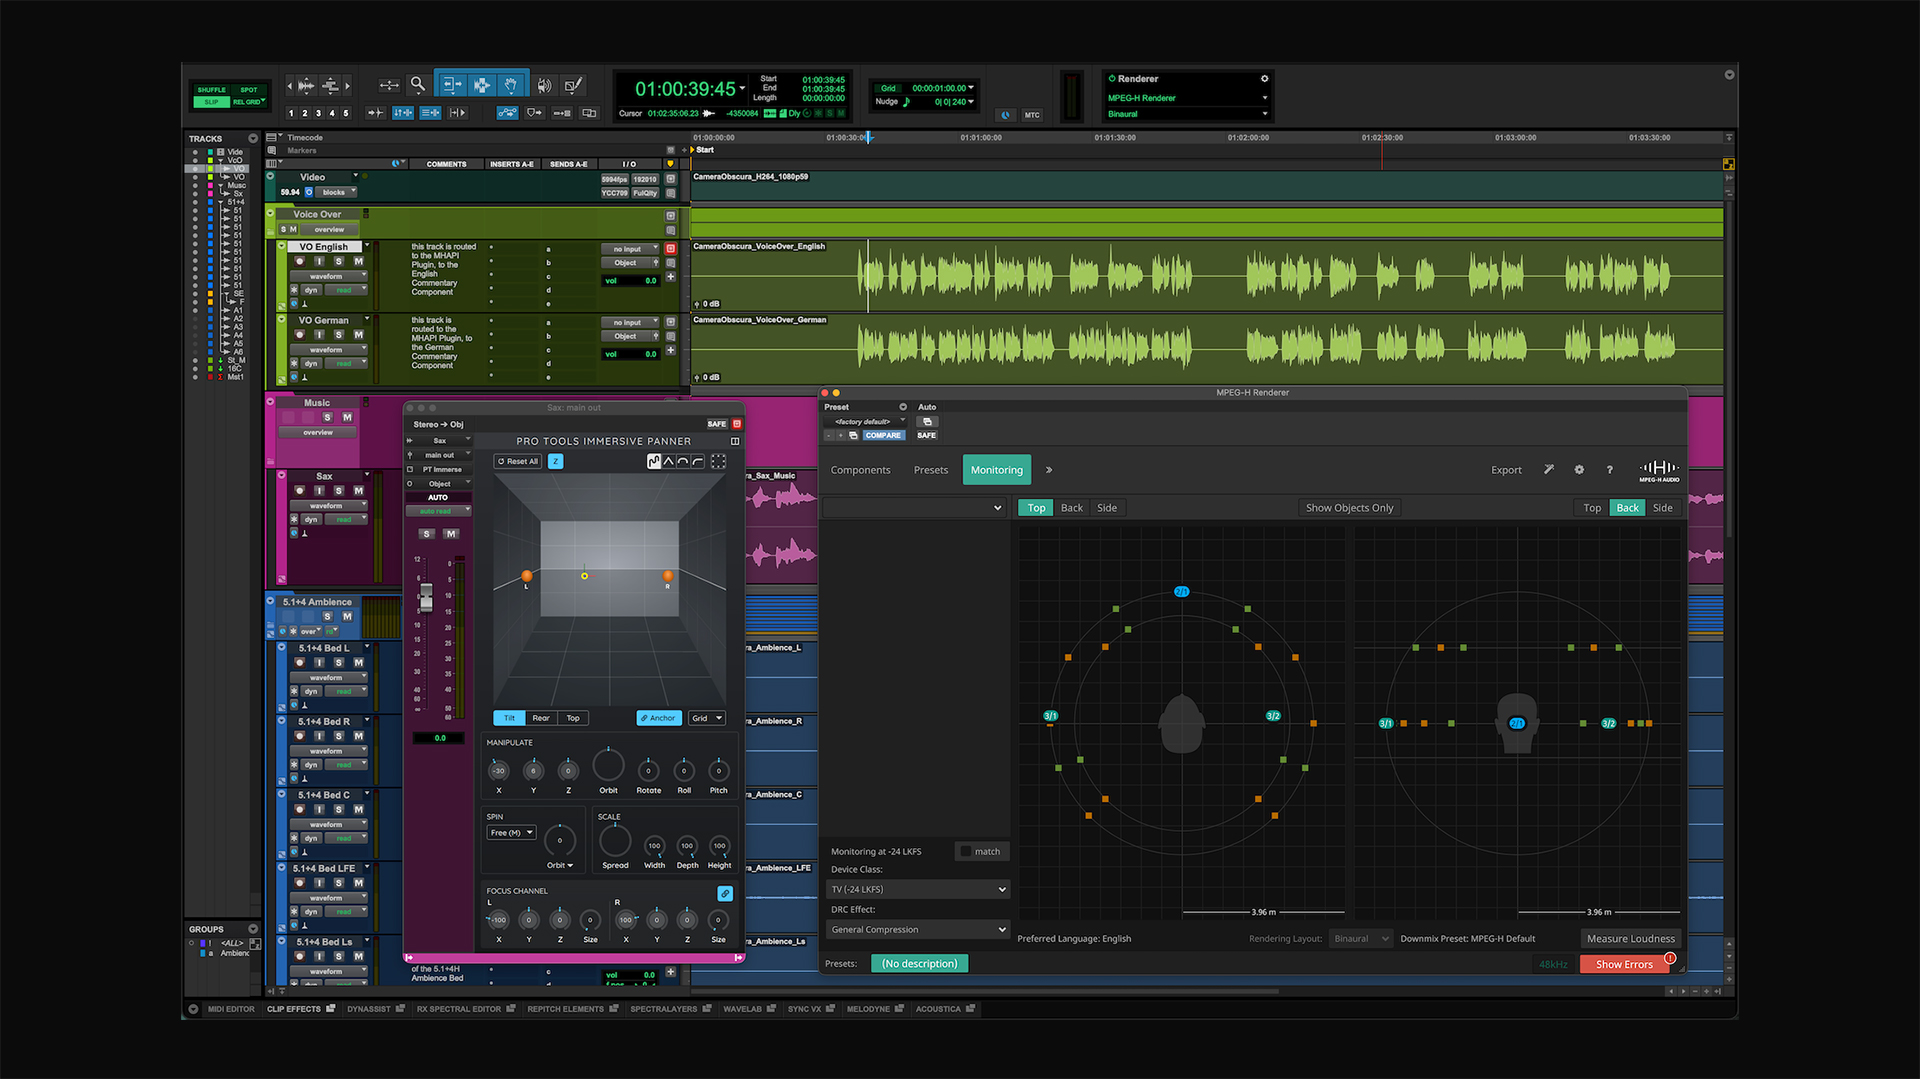Select Rear view in Immersive Panner

540,718
